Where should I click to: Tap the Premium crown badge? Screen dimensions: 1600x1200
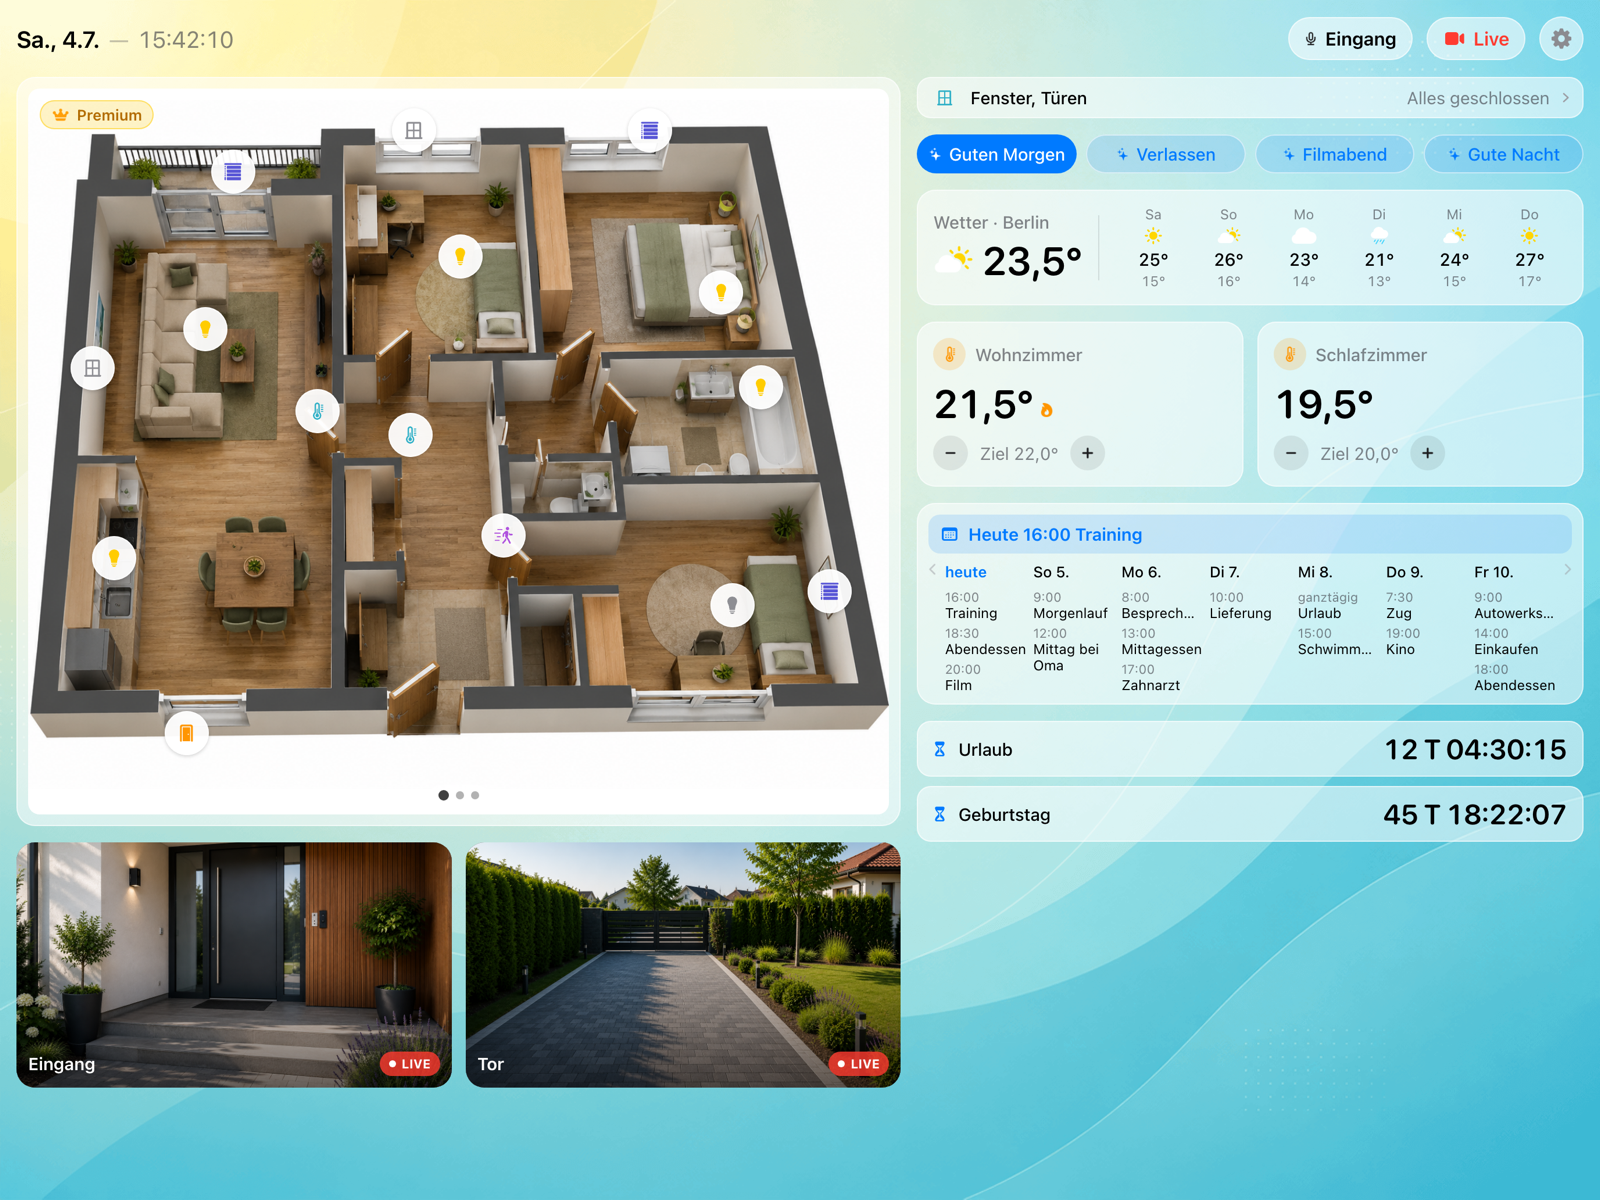click(x=97, y=115)
